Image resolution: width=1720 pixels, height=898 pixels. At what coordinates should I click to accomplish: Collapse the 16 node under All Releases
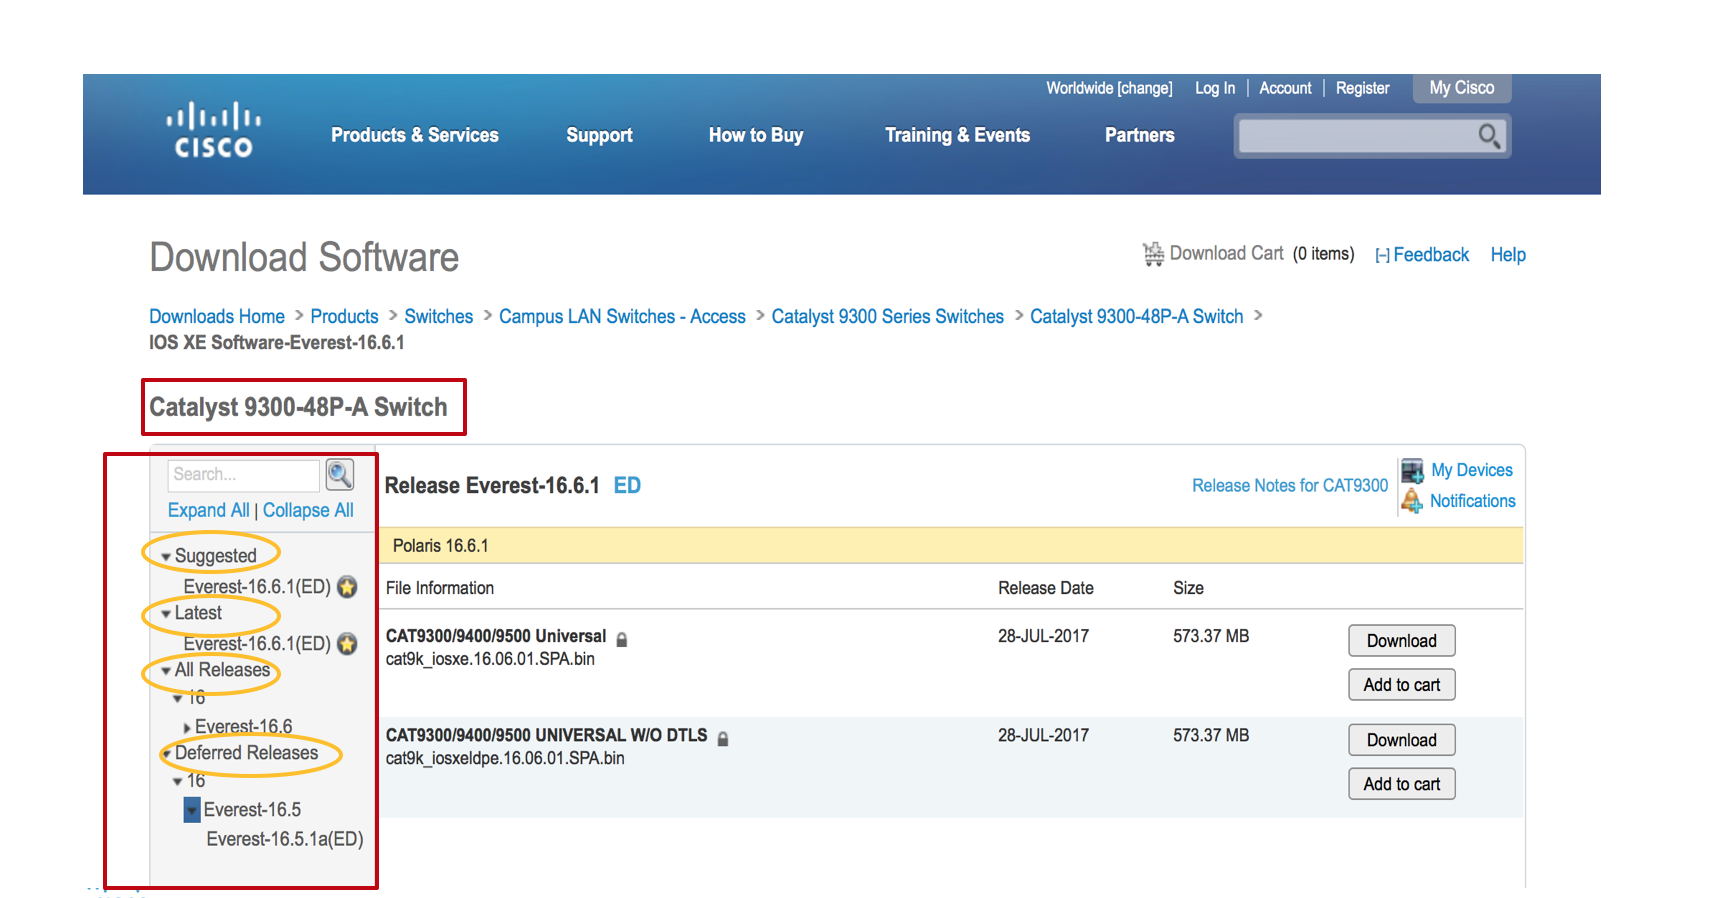coord(177,698)
